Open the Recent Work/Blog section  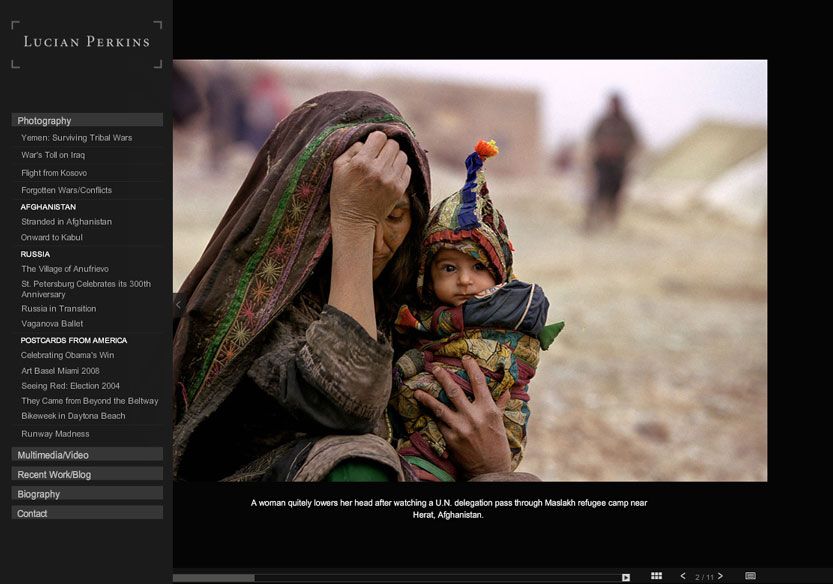pyautogui.click(x=87, y=475)
